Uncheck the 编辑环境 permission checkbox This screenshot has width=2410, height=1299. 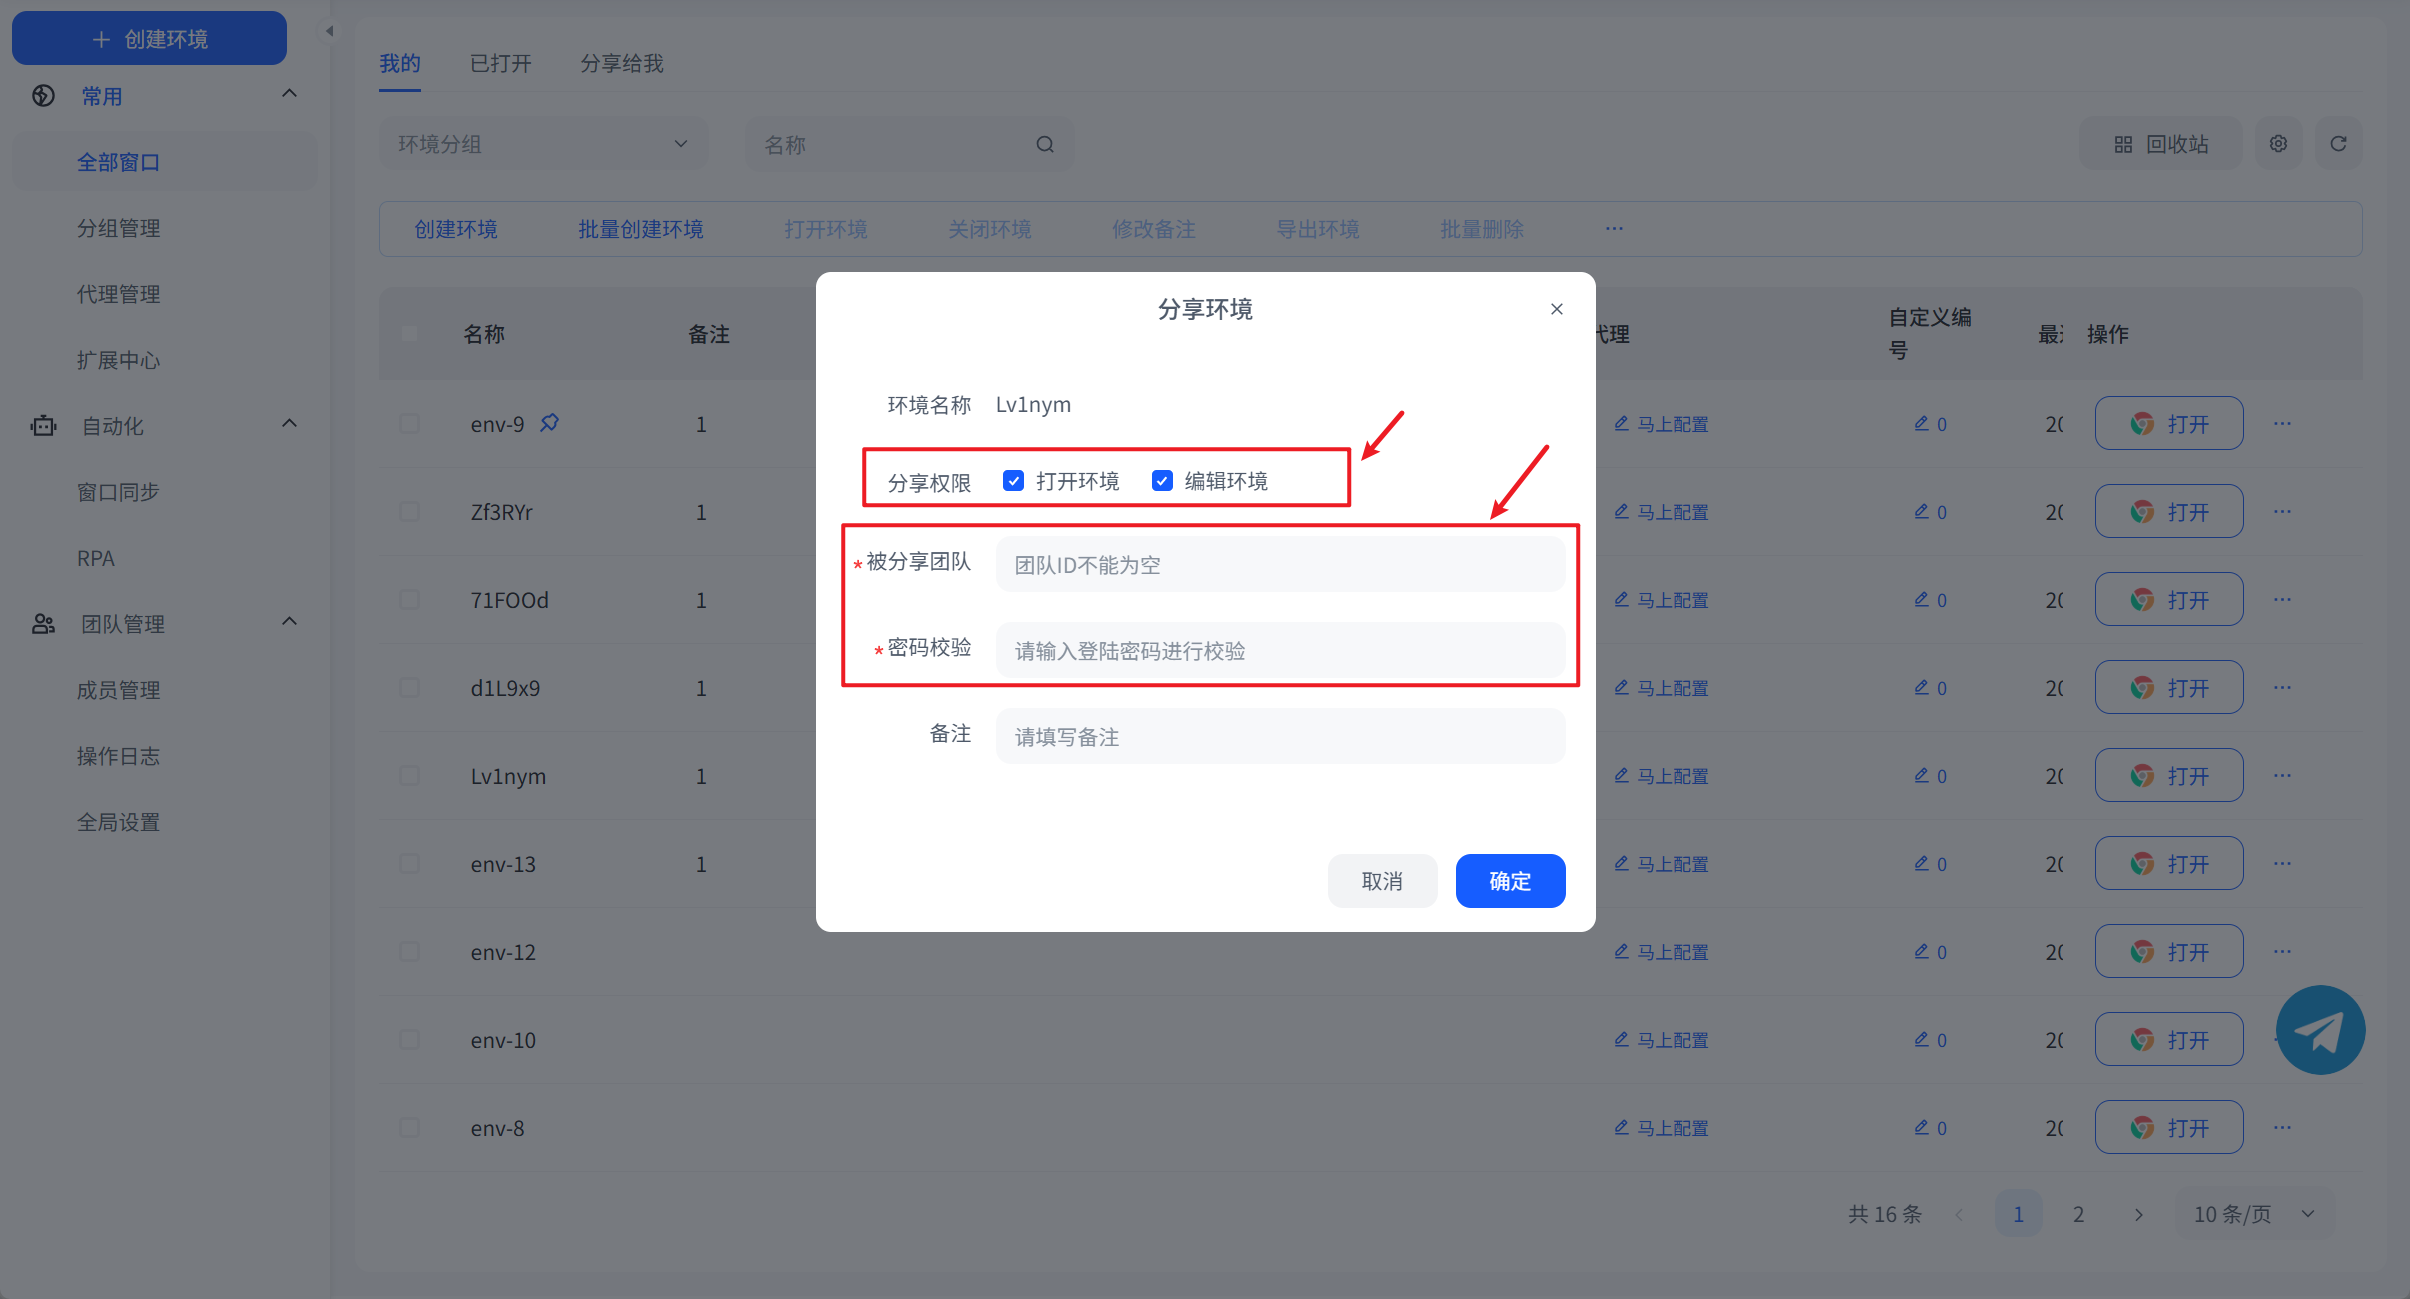[1162, 481]
